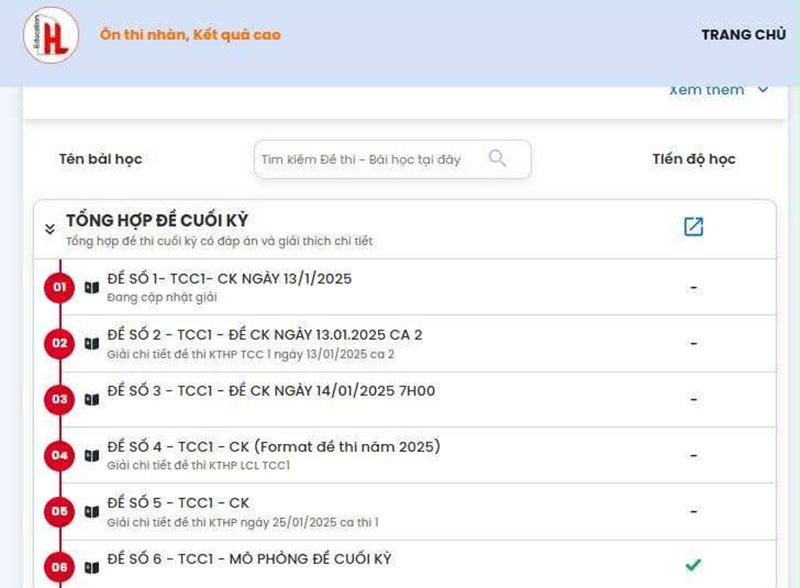Click the red 05 lesson number badge
The image size is (800, 588).
[x=59, y=511]
